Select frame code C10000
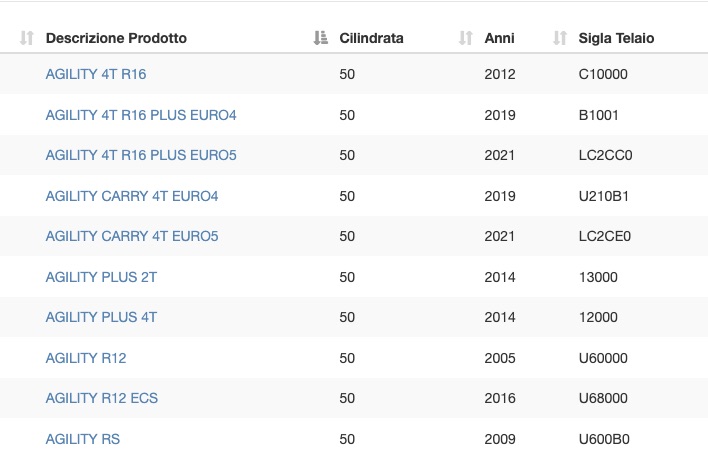Viewport: 708px width, 465px height. [x=603, y=74]
